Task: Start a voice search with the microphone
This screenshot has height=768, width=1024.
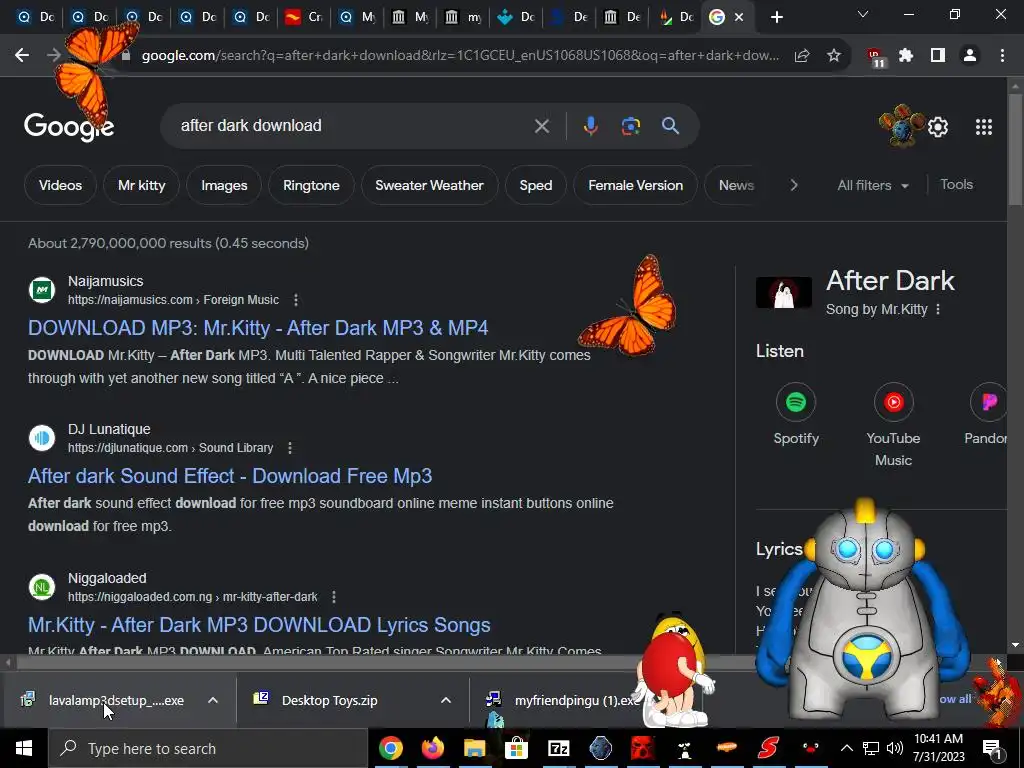Action: (590, 126)
